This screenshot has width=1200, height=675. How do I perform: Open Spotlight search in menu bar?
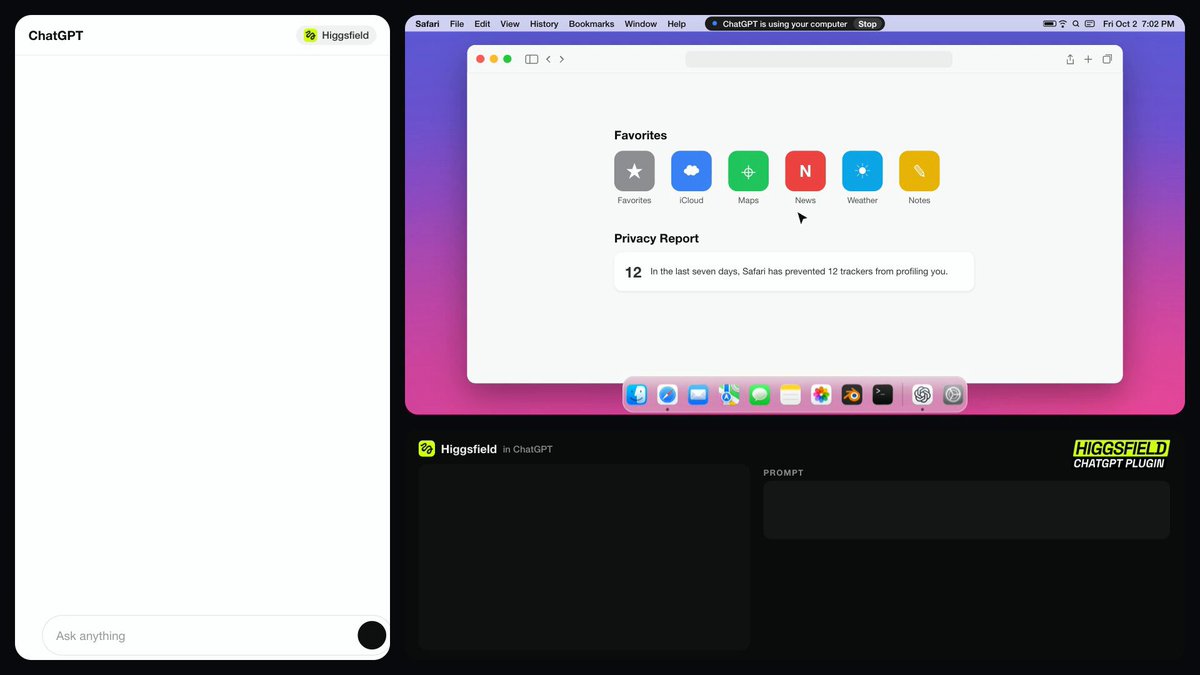1076,24
